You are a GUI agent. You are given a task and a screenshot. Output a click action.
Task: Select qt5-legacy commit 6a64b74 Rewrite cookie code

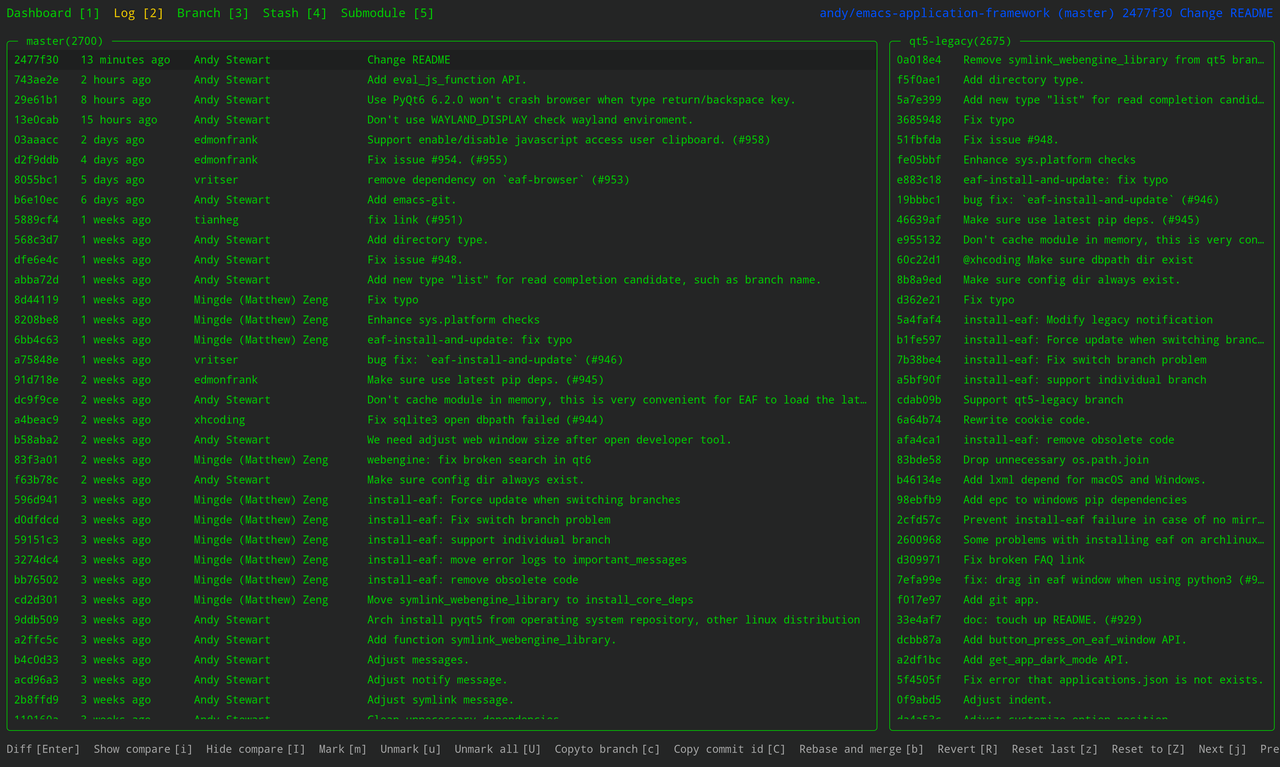pyautogui.click(x=1081, y=420)
